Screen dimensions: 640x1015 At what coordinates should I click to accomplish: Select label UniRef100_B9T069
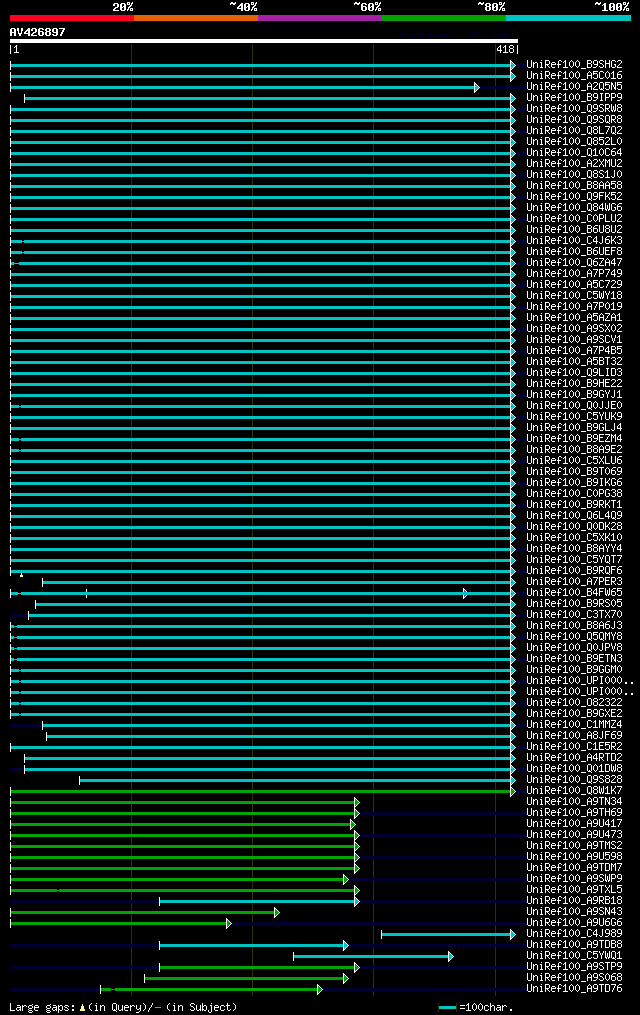[574, 472]
